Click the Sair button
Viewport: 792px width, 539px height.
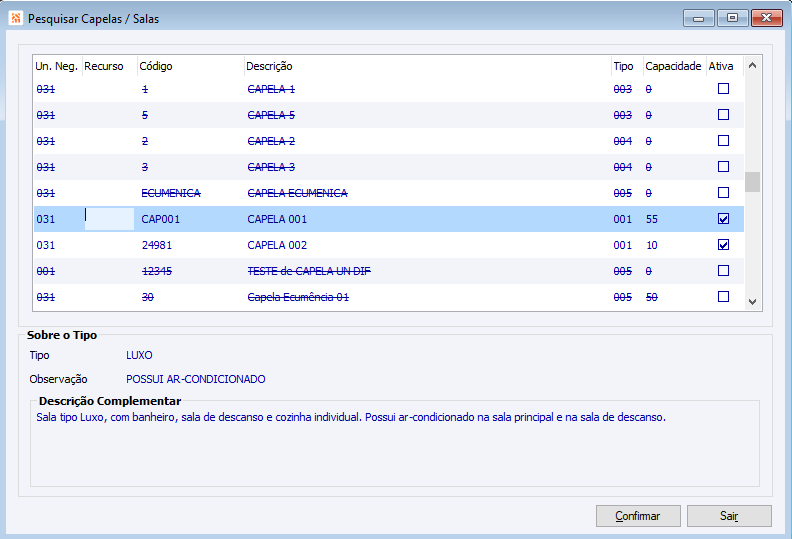click(x=729, y=516)
